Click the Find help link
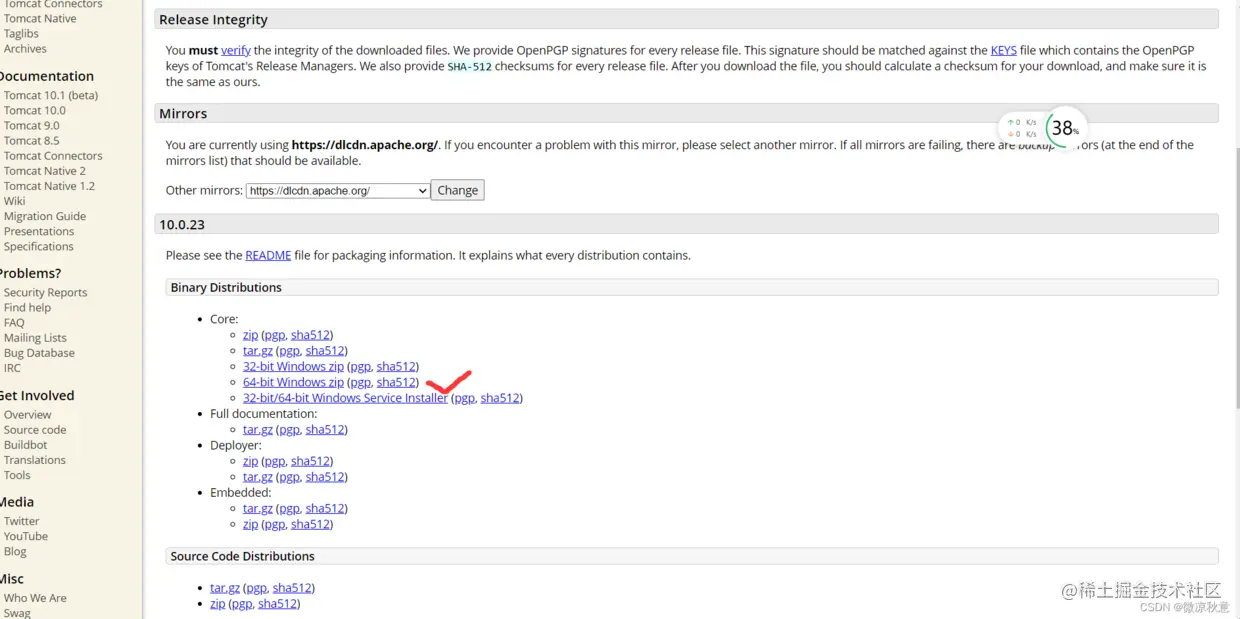 tap(28, 308)
